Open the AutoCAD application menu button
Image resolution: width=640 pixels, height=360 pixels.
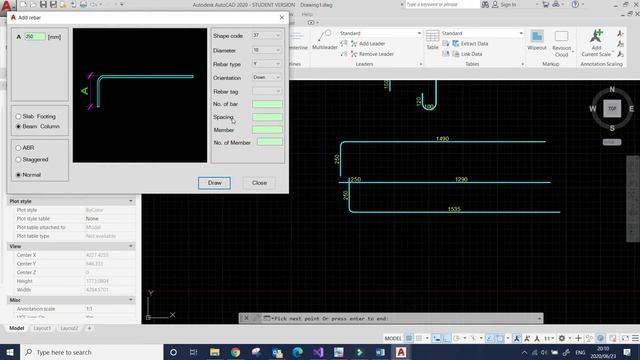coord(7,6)
